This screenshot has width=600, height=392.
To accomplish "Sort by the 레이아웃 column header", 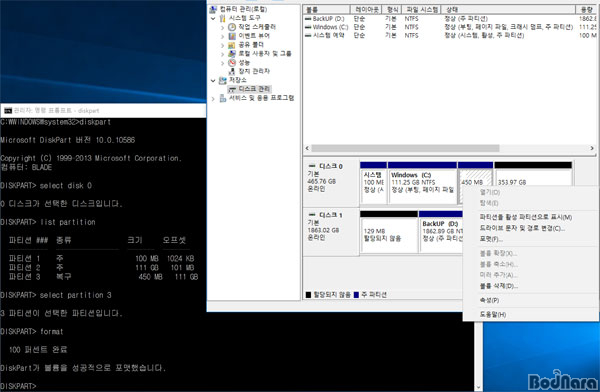I will 366,10.
